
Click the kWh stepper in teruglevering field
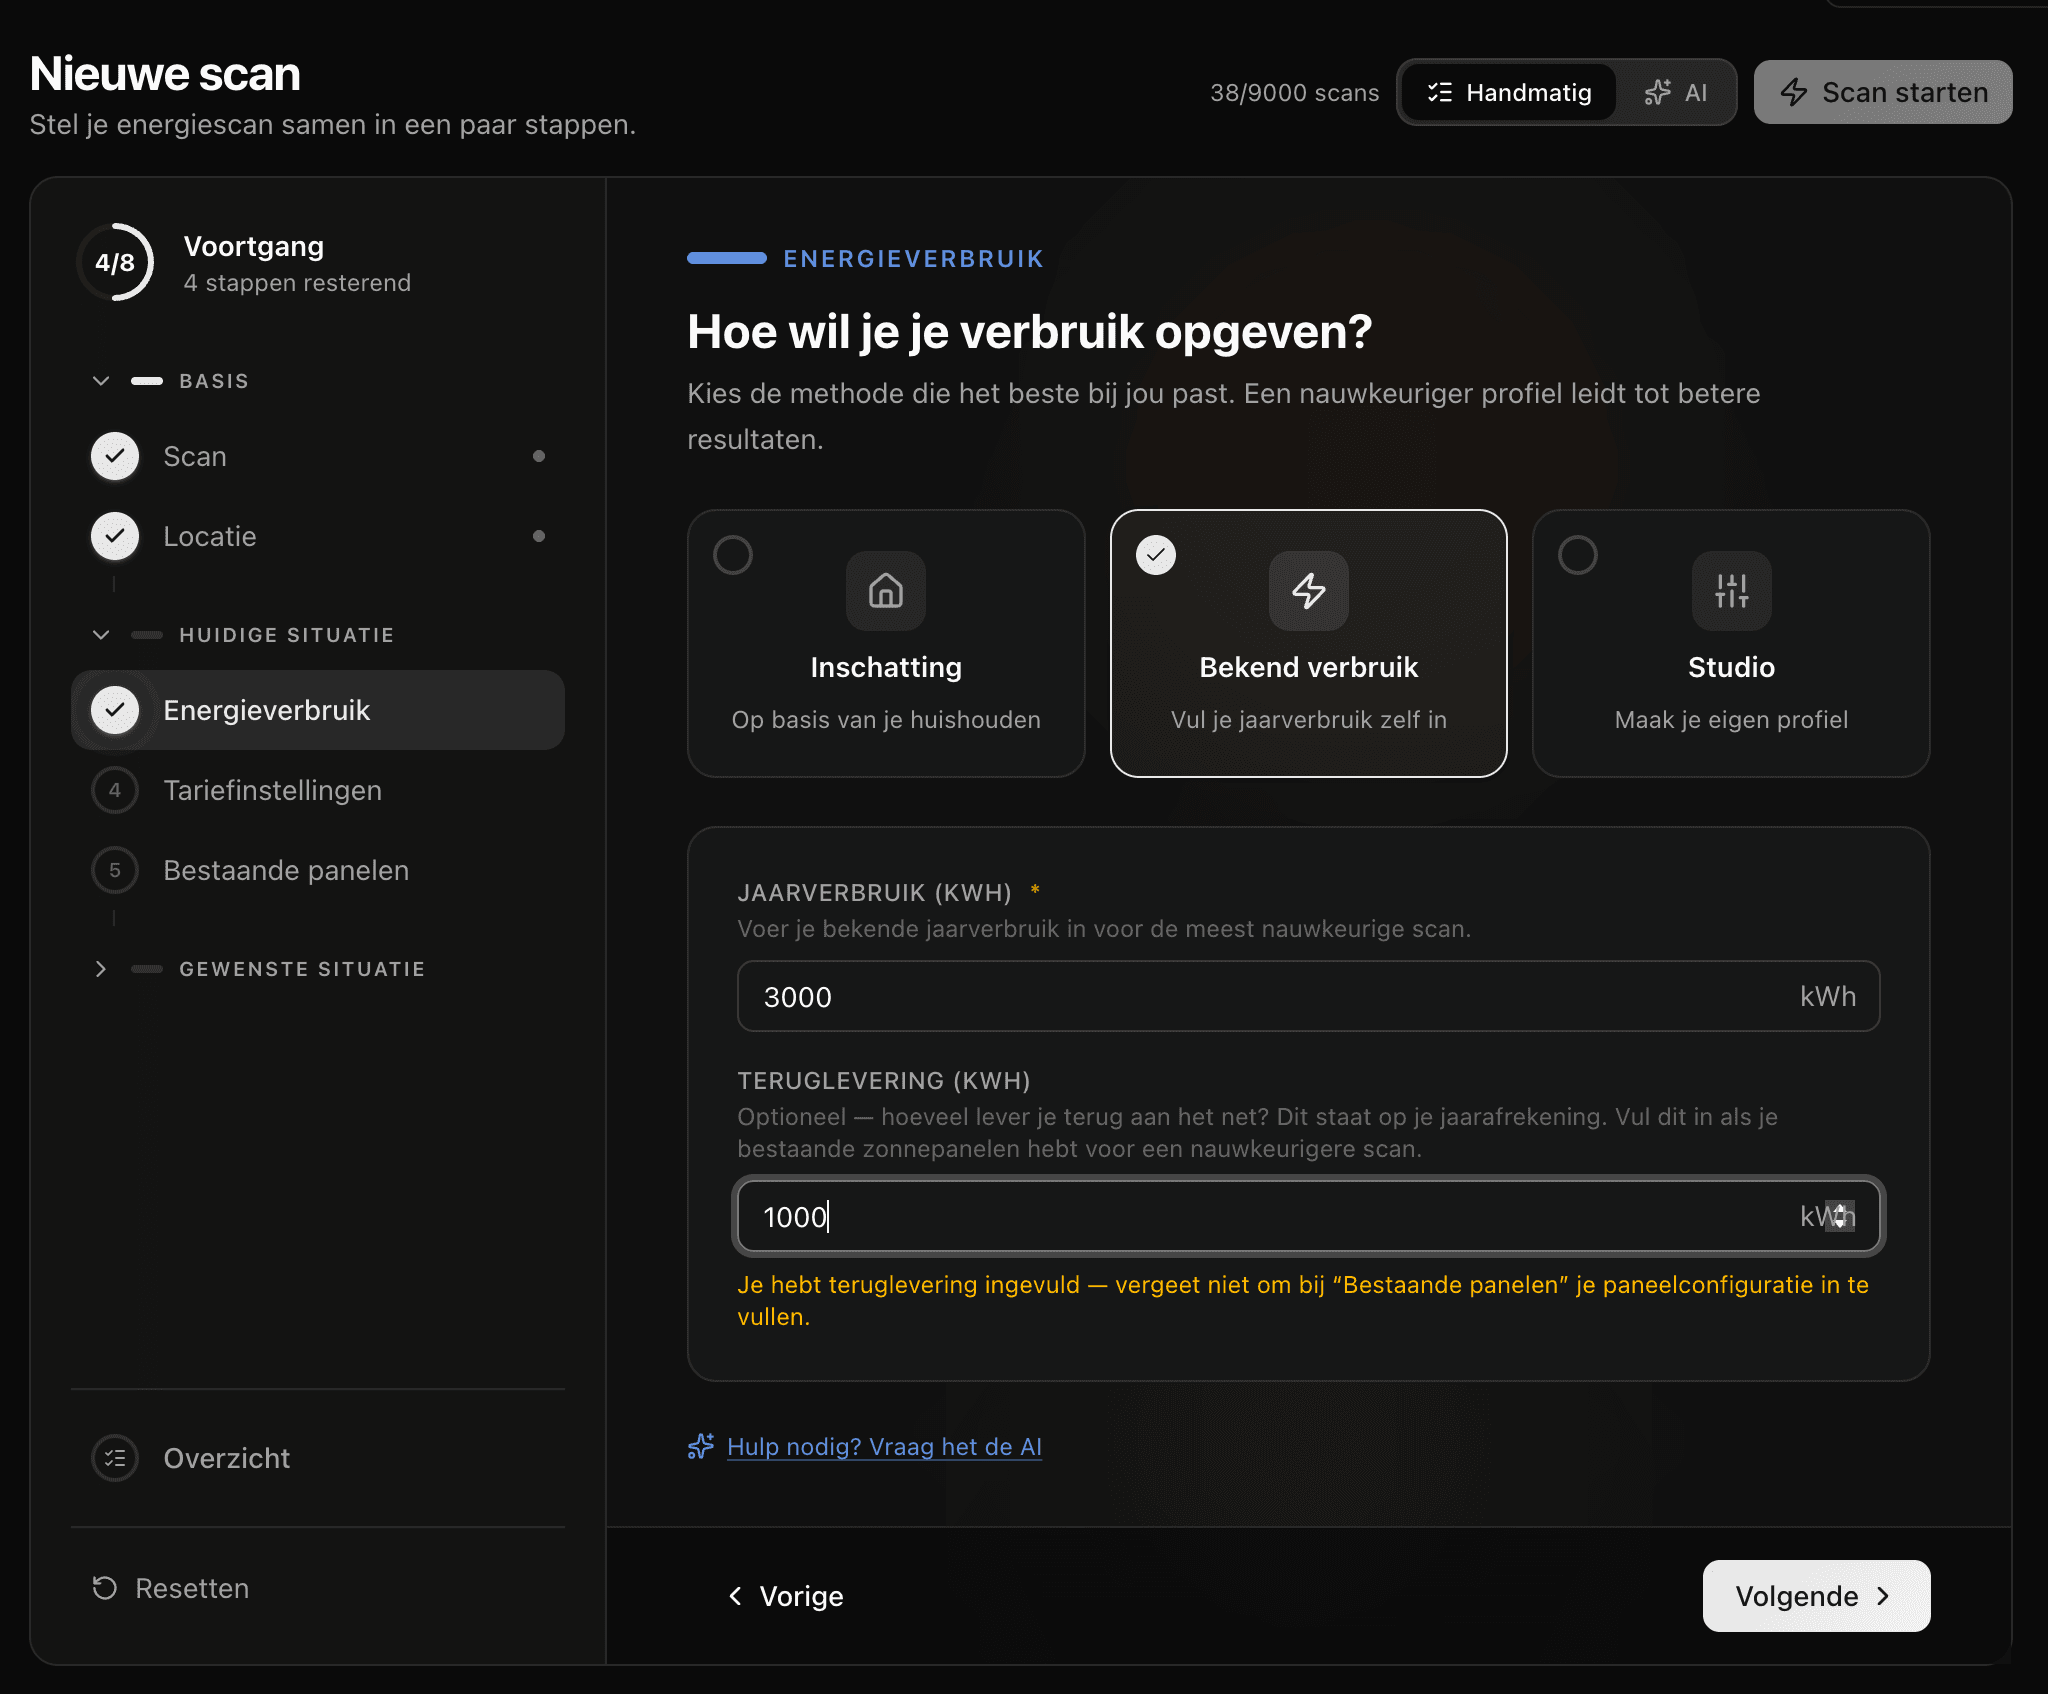coord(1838,1217)
